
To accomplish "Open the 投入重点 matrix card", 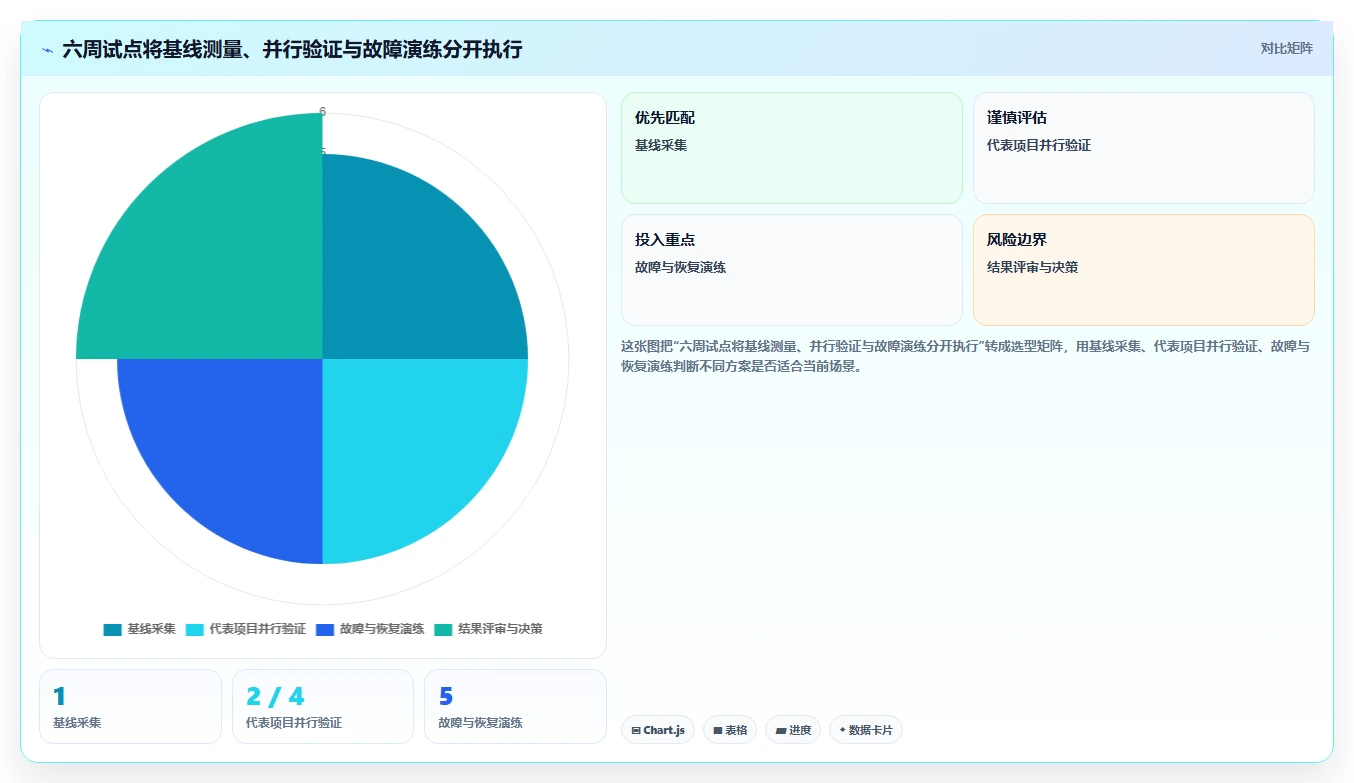I will [x=791, y=270].
